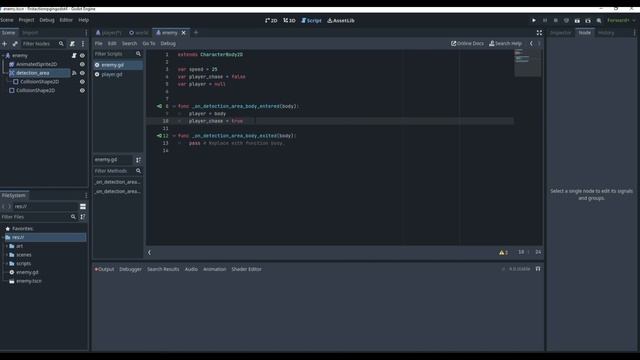Expand the art folder

pyautogui.click(x=7, y=246)
